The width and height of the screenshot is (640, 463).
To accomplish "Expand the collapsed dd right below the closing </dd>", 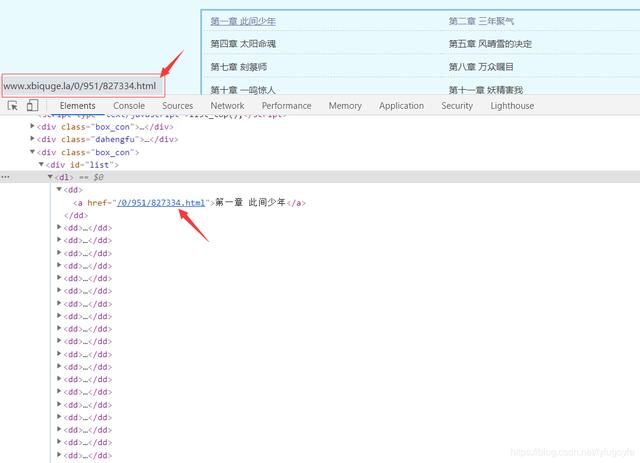I will click(x=59, y=227).
